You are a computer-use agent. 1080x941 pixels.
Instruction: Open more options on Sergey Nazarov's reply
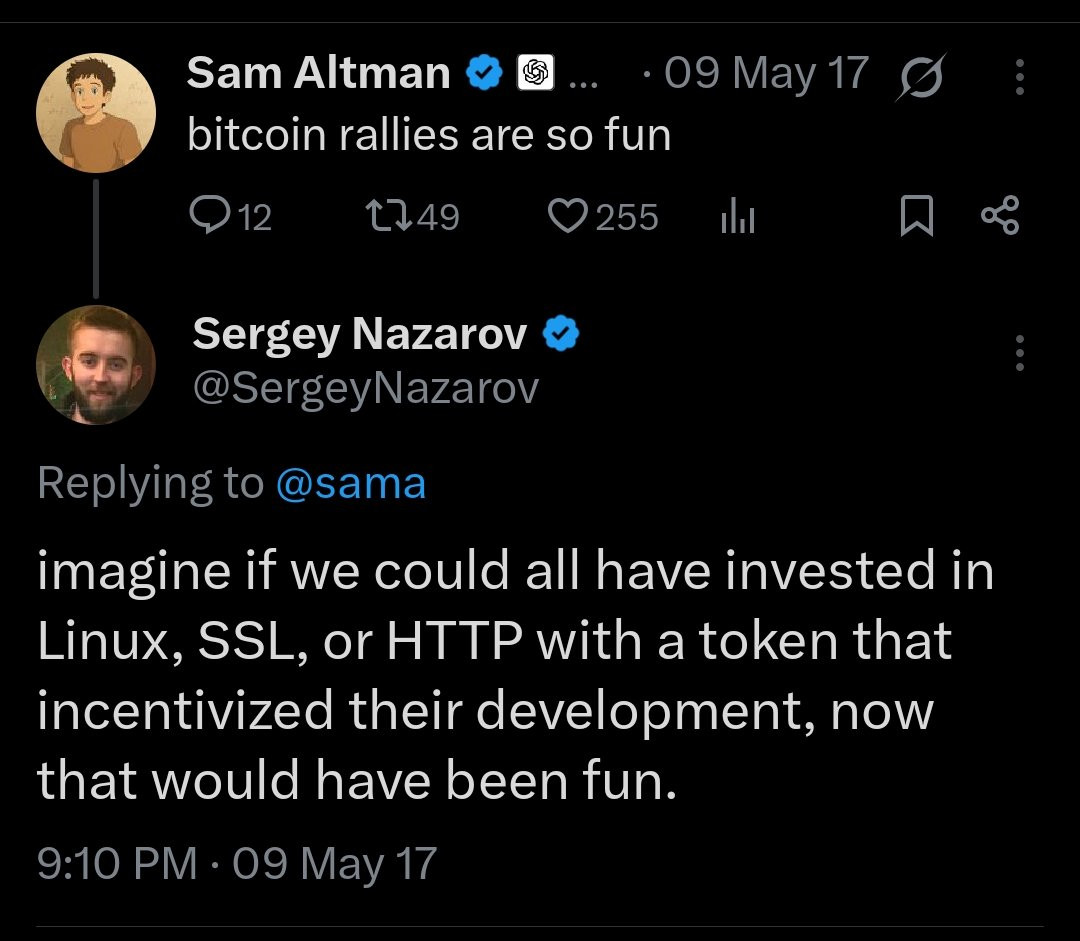tap(1019, 353)
